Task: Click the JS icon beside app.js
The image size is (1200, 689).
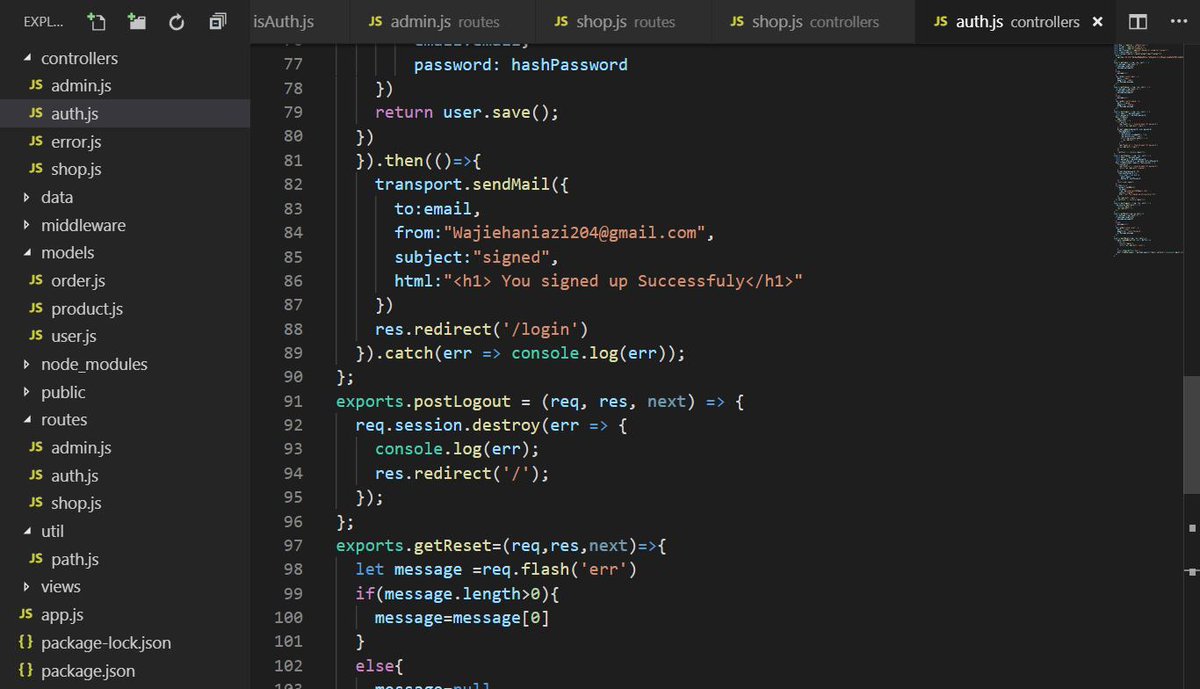Action: [x=25, y=615]
